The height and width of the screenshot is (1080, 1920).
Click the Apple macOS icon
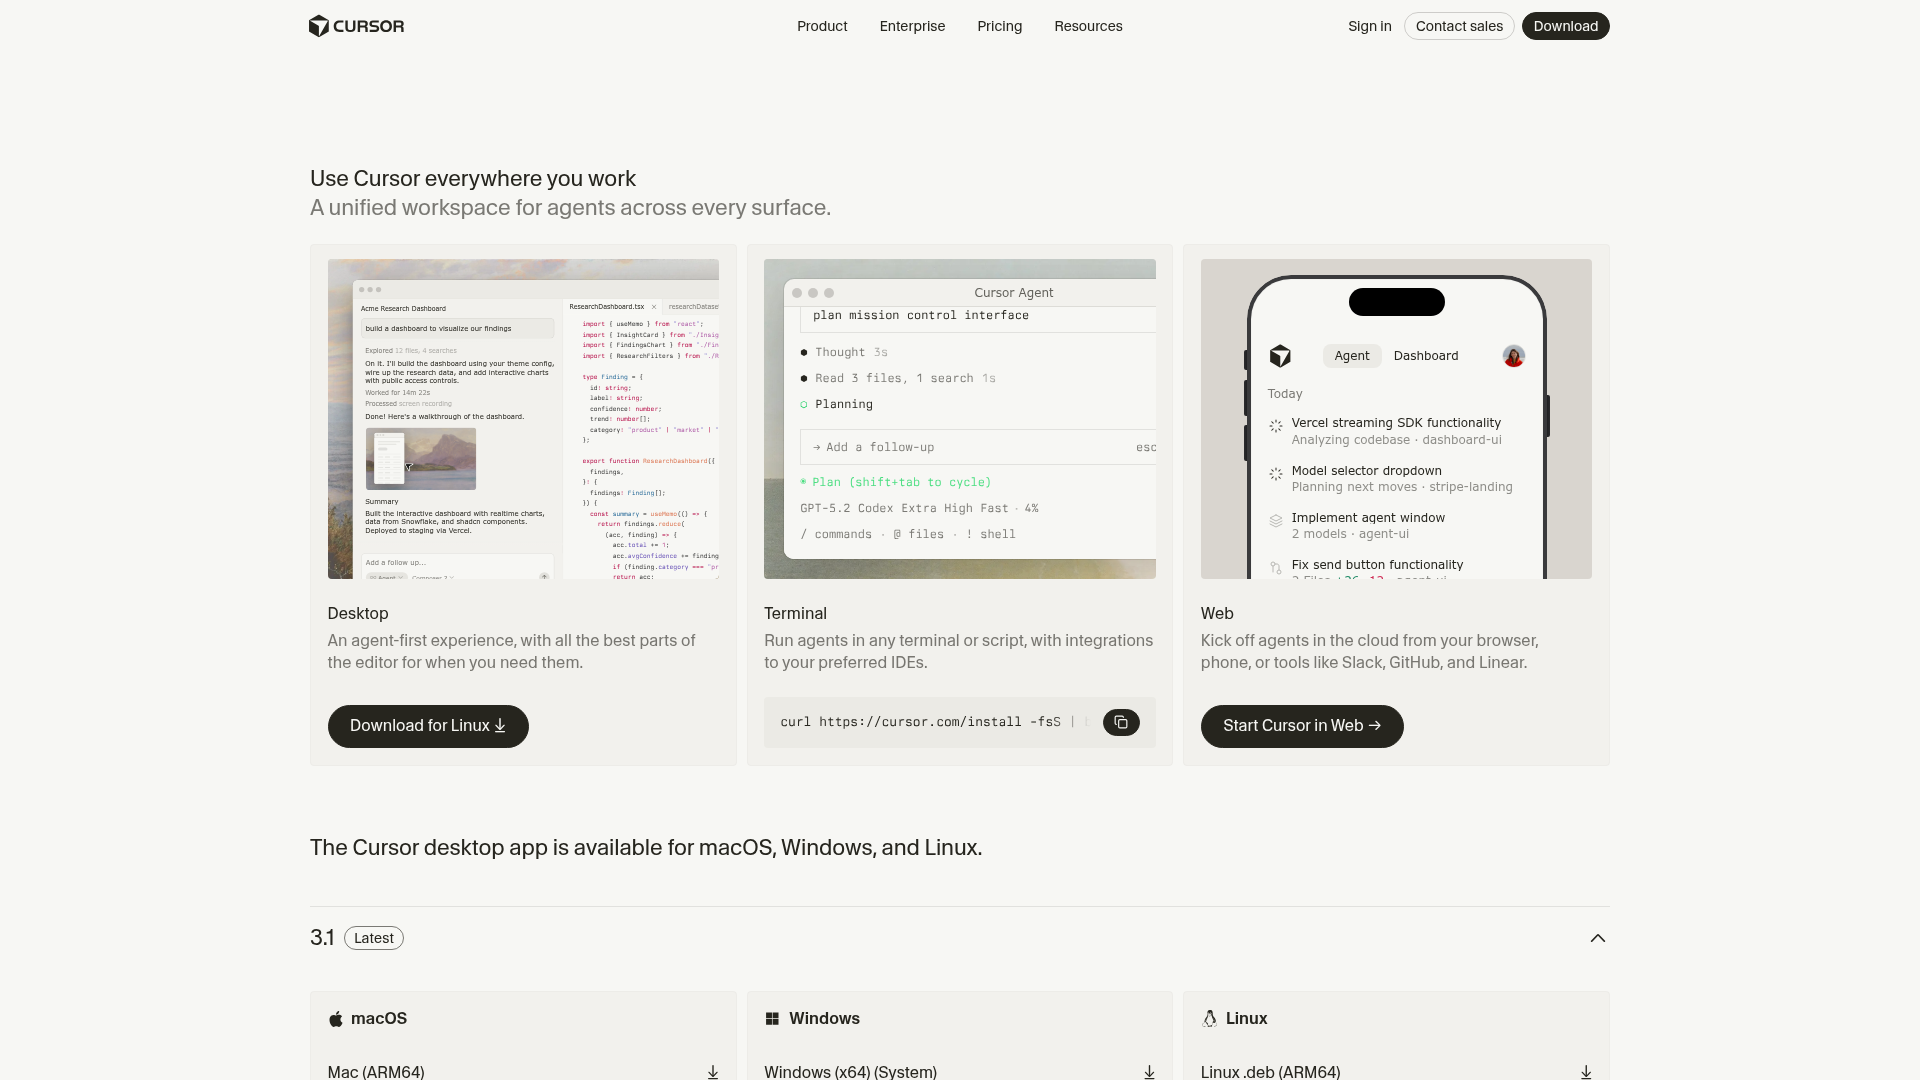(336, 1019)
